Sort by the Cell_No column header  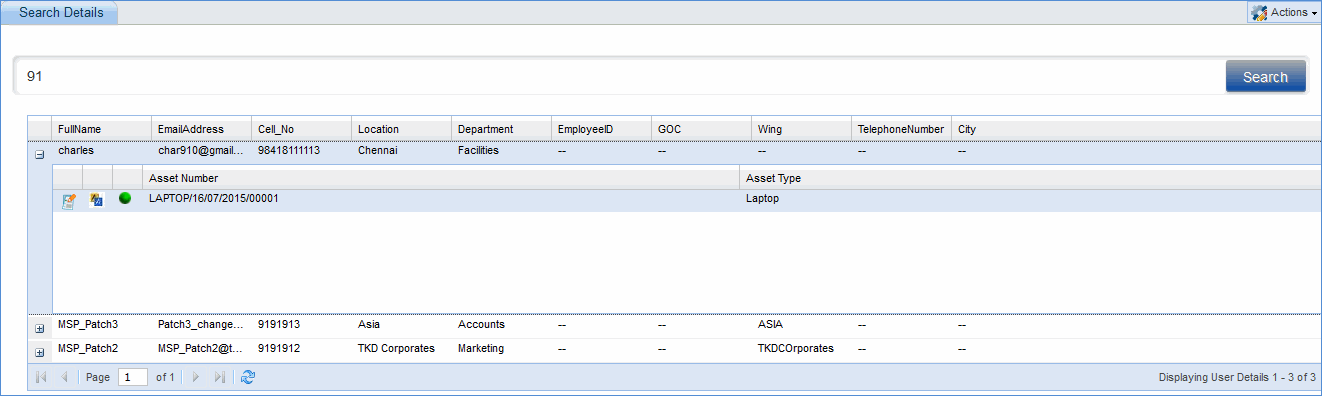coord(302,129)
